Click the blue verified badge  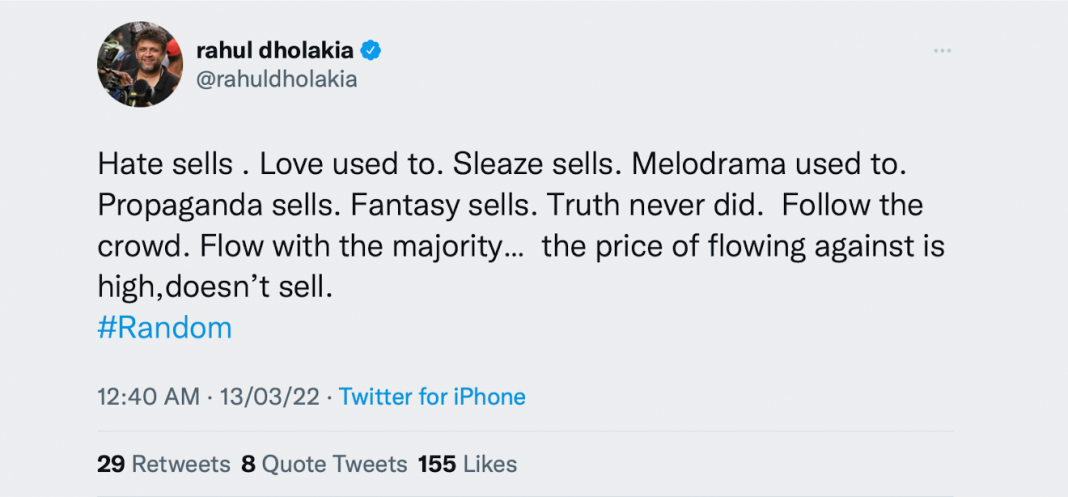pos(370,50)
